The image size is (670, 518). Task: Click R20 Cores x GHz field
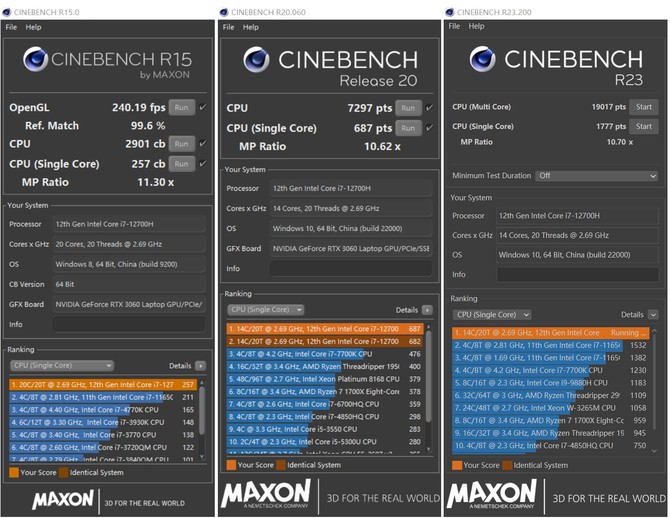point(350,209)
